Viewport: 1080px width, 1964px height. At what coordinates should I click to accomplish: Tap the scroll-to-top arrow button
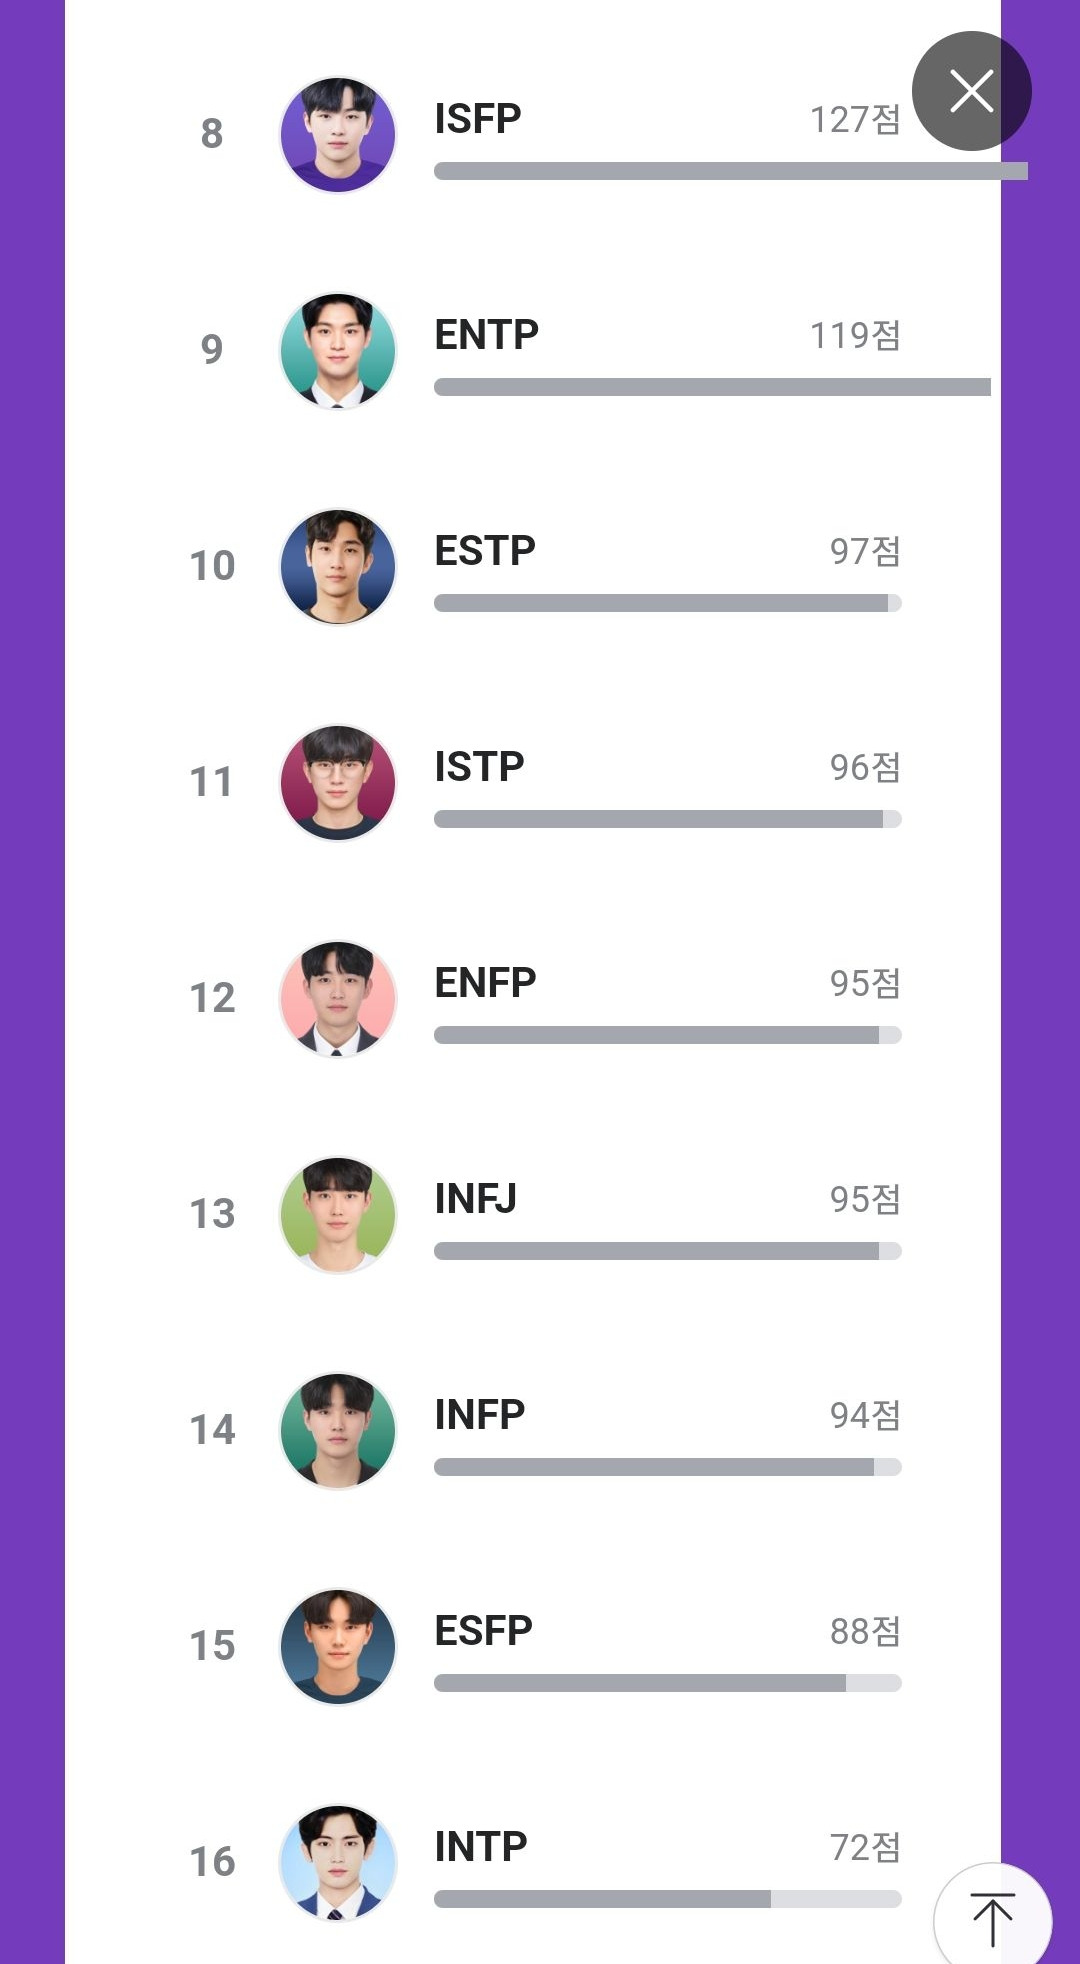click(992, 1919)
